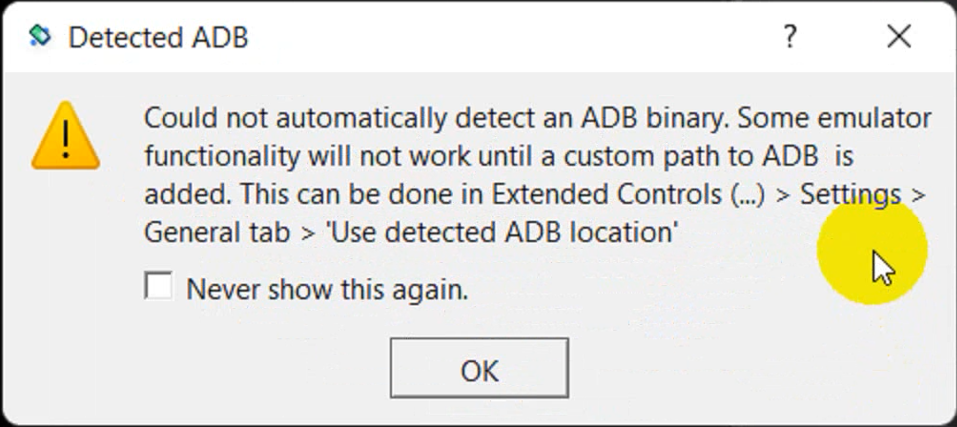957x427 pixels.
Task: Click the 'Use detected ADB location' quoted text
Action: [503, 233]
